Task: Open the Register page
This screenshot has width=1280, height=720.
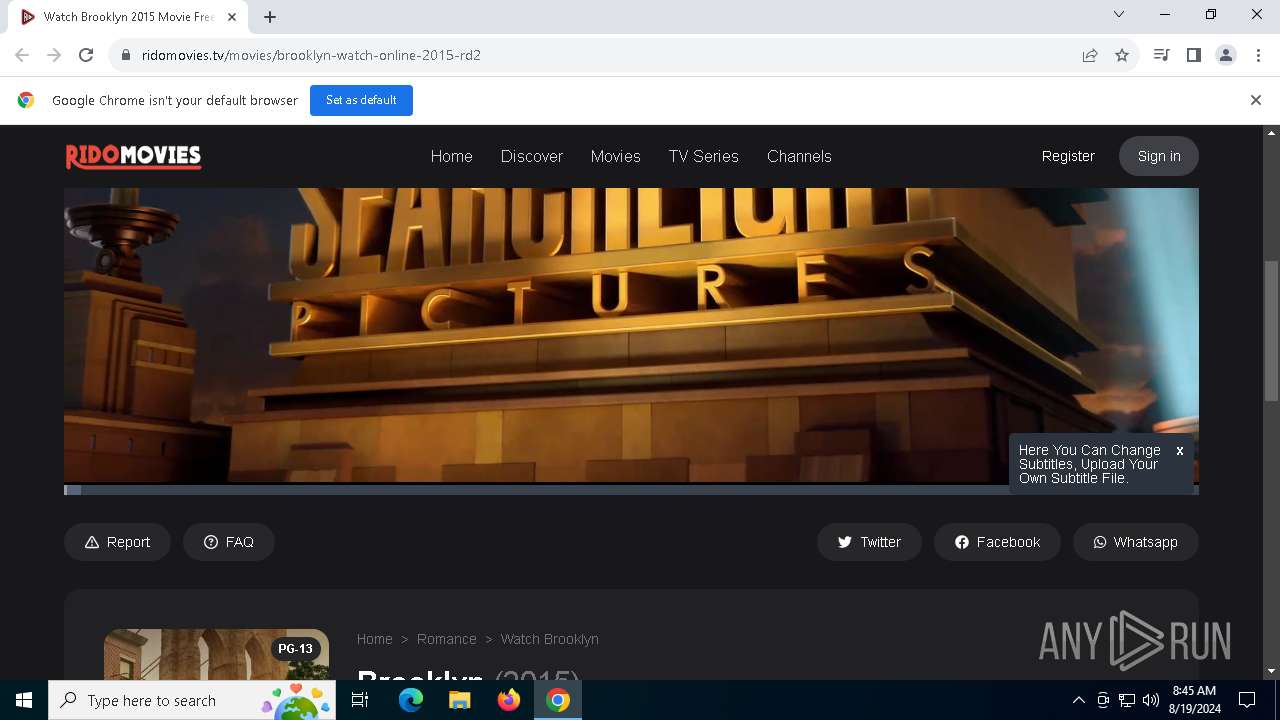Action: pos(1068,156)
